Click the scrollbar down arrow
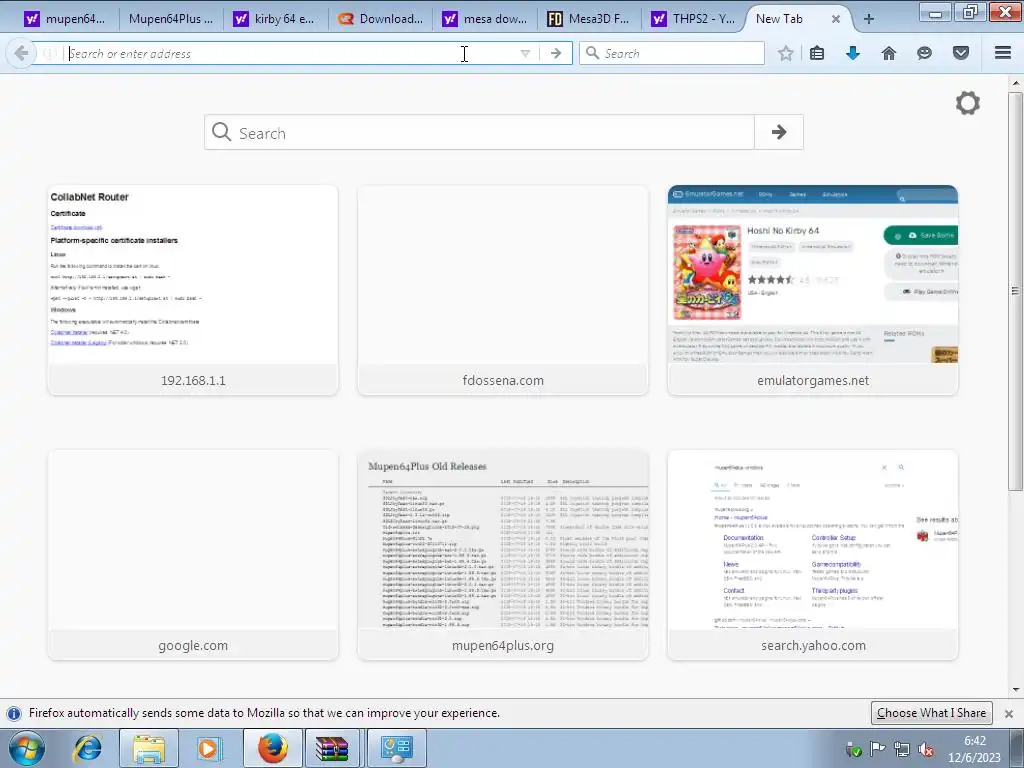Image resolution: width=1024 pixels, height=768 pixels. 1016,690
